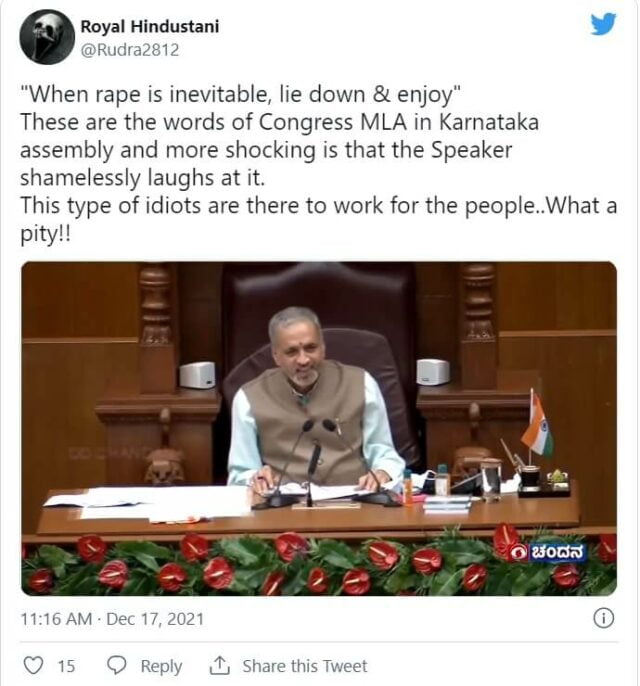The height and width of the screenshot is (686, 640).
Task: Open the embedded assembly Speaker video thumbnail
Action: click(x=319, y=428)
